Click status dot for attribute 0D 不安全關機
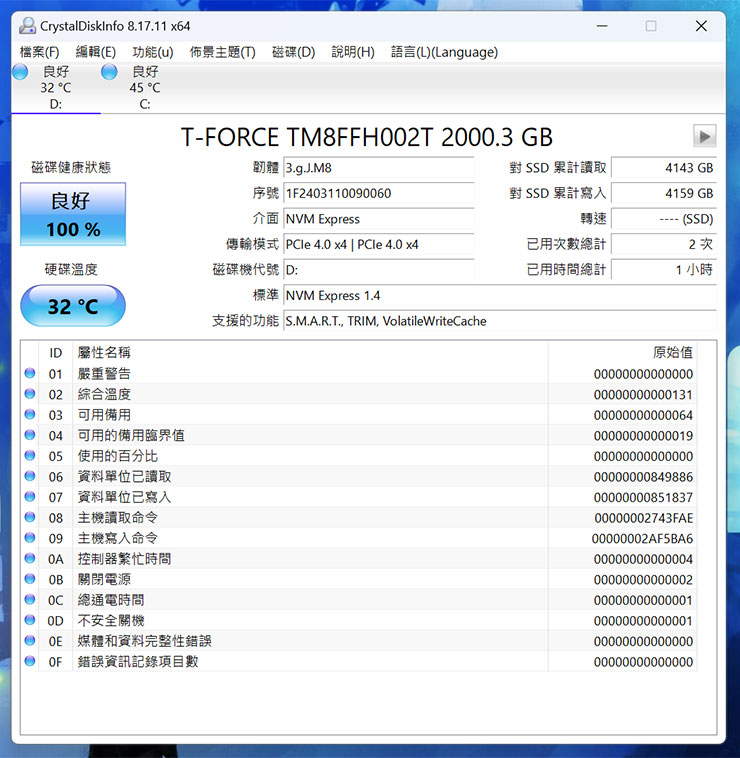This screenshot has height=758, width=740. click(30, 620)
